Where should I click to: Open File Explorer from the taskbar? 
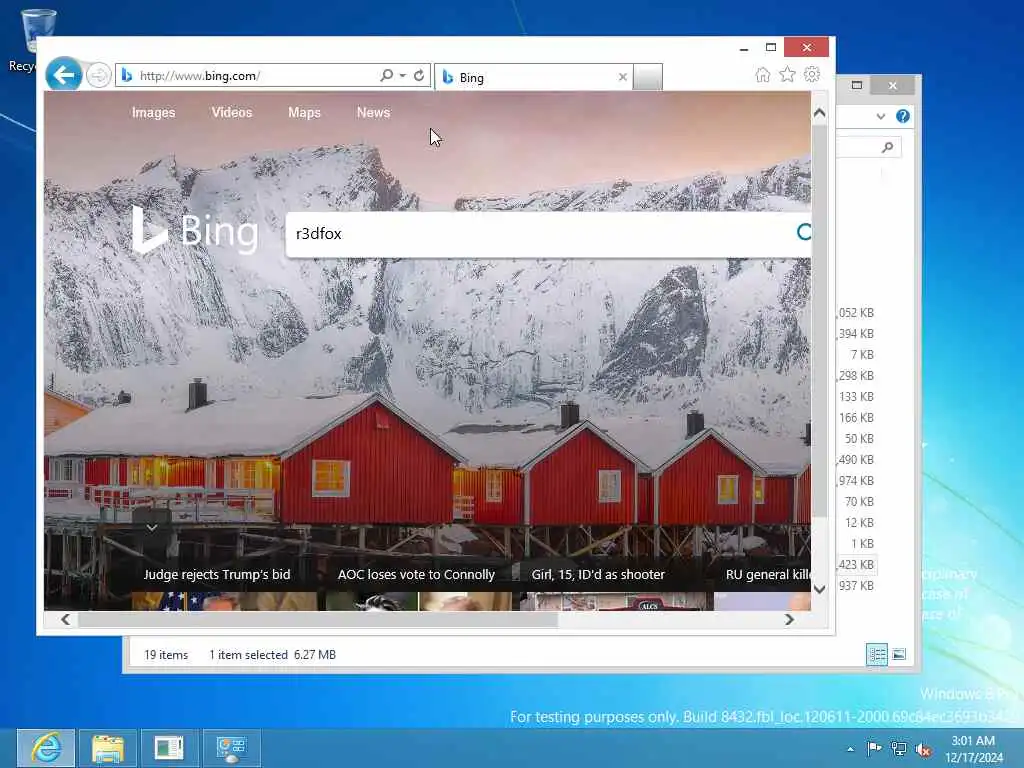click(x=108, y=748)
